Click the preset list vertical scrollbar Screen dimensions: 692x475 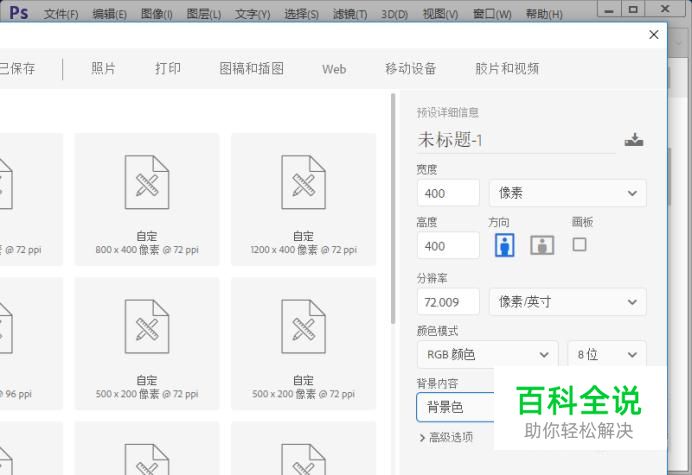[393, 209]
